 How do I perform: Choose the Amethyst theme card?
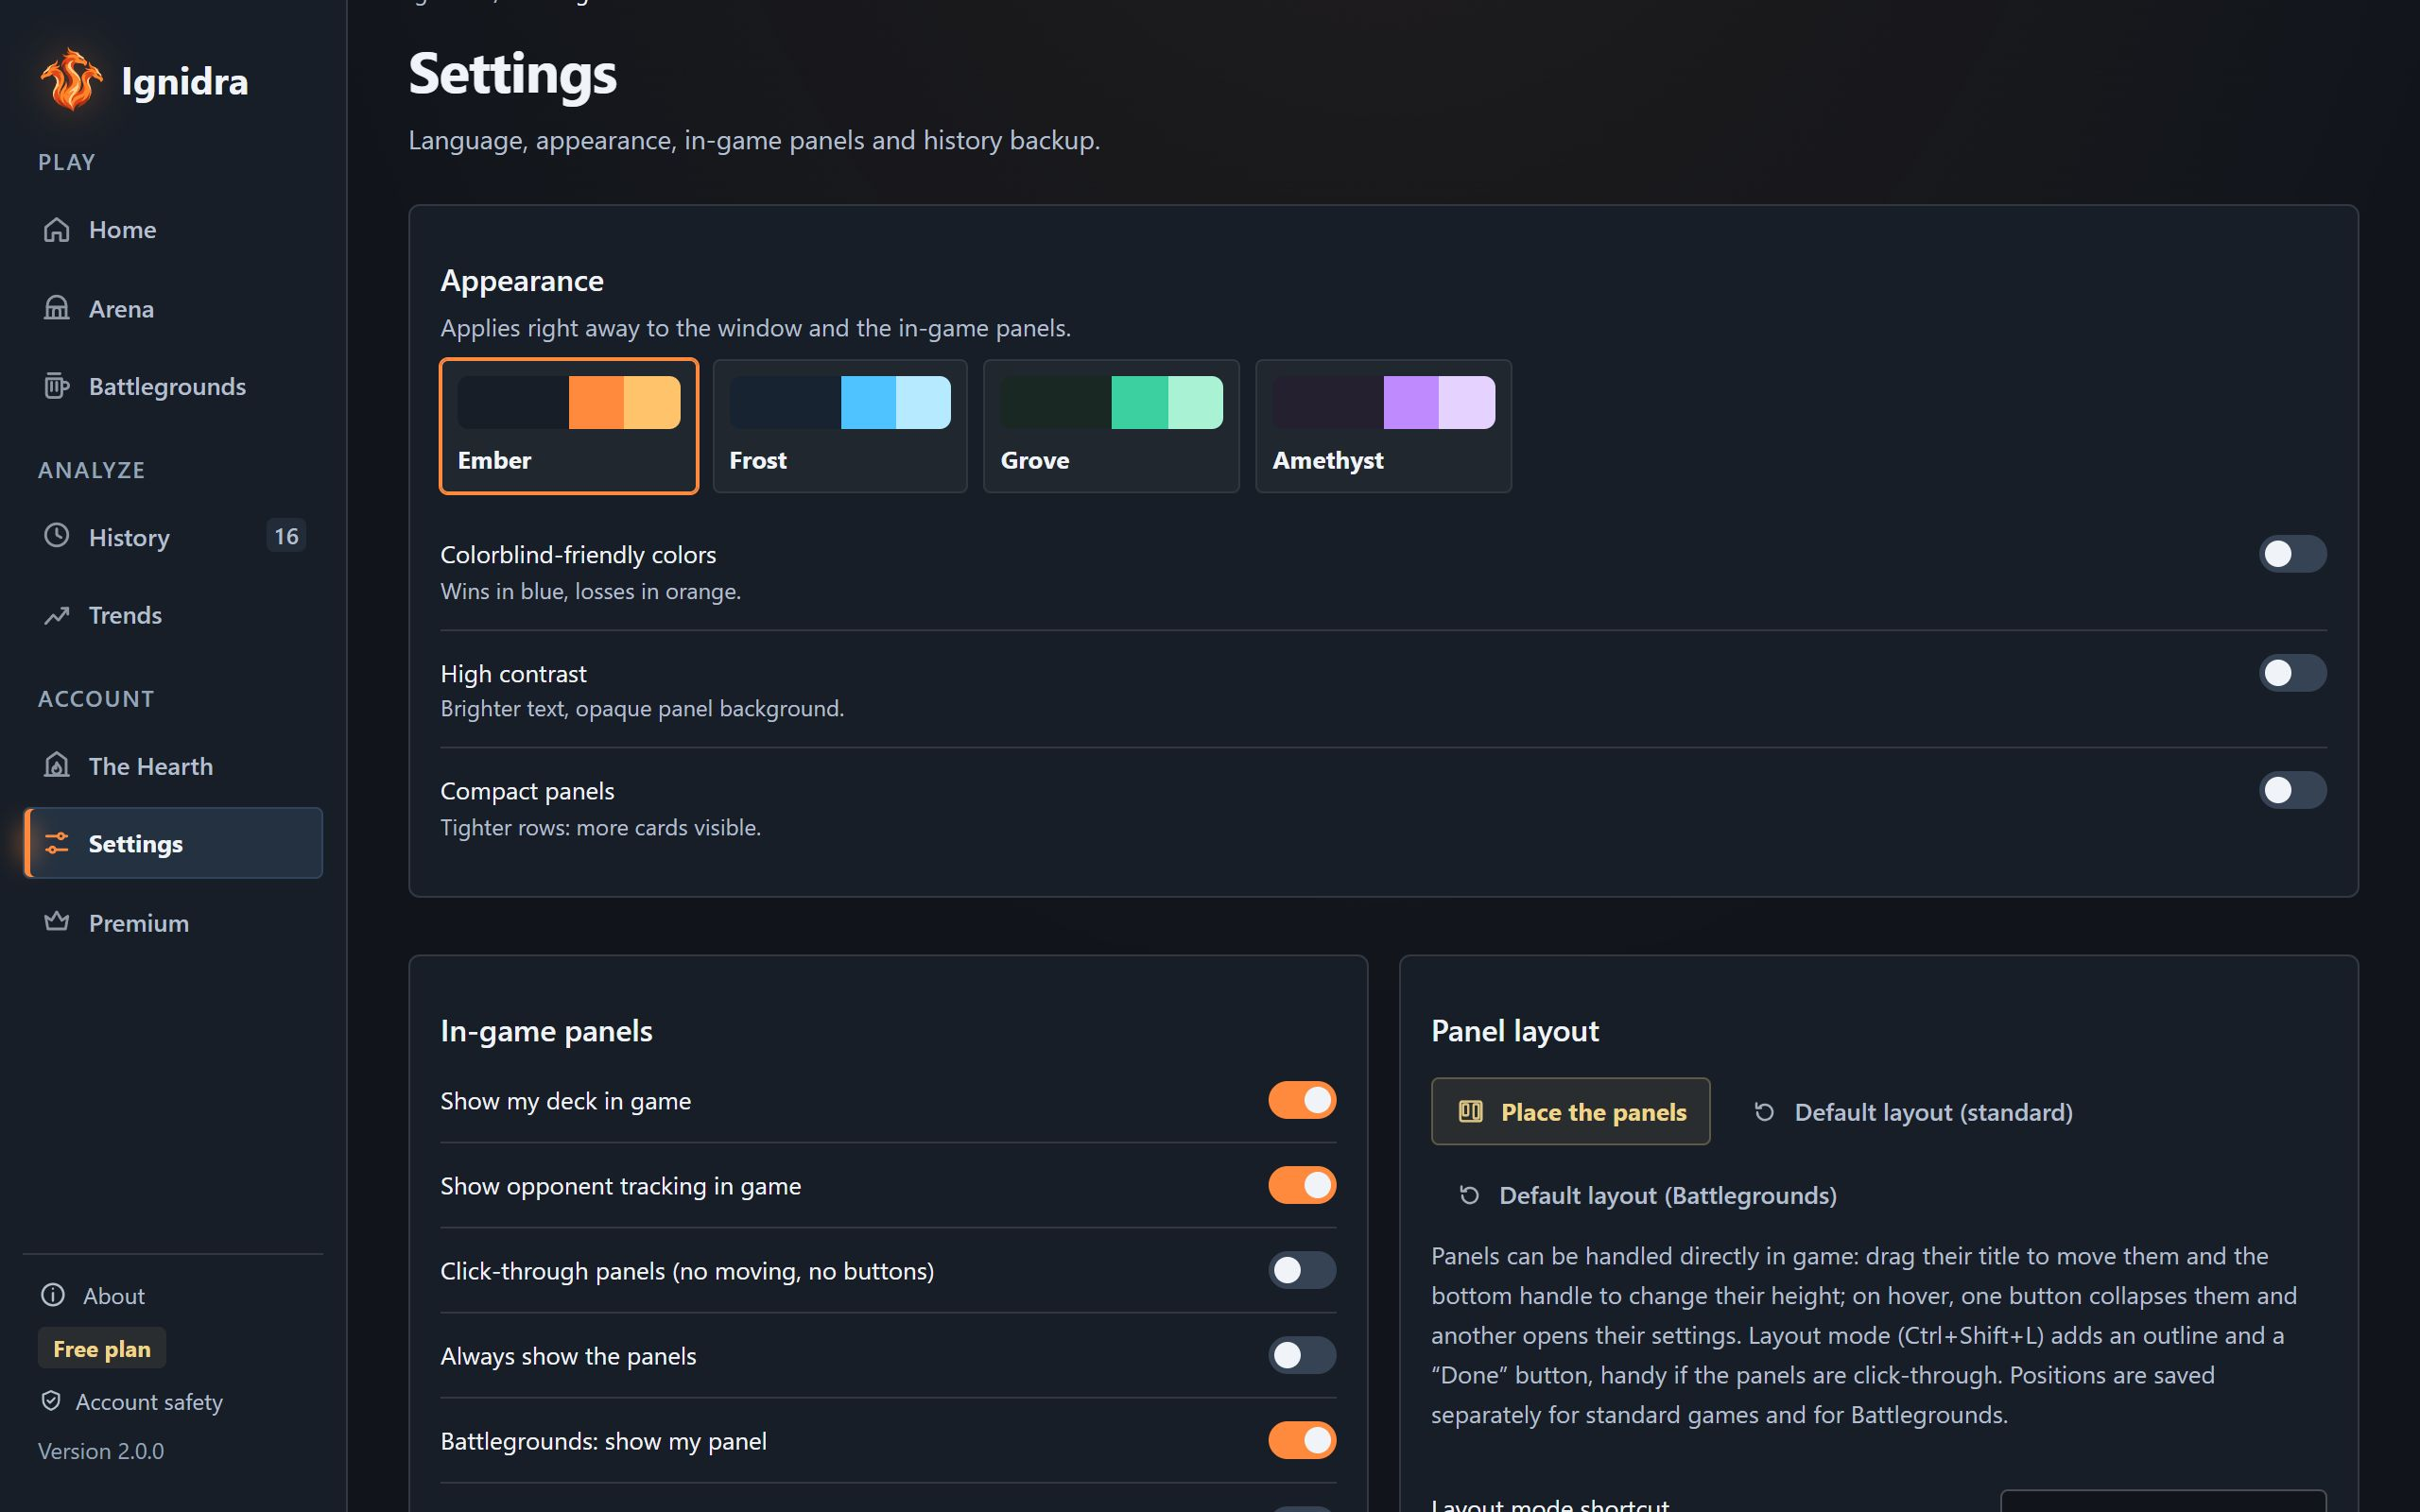[x=1383, y=426]
